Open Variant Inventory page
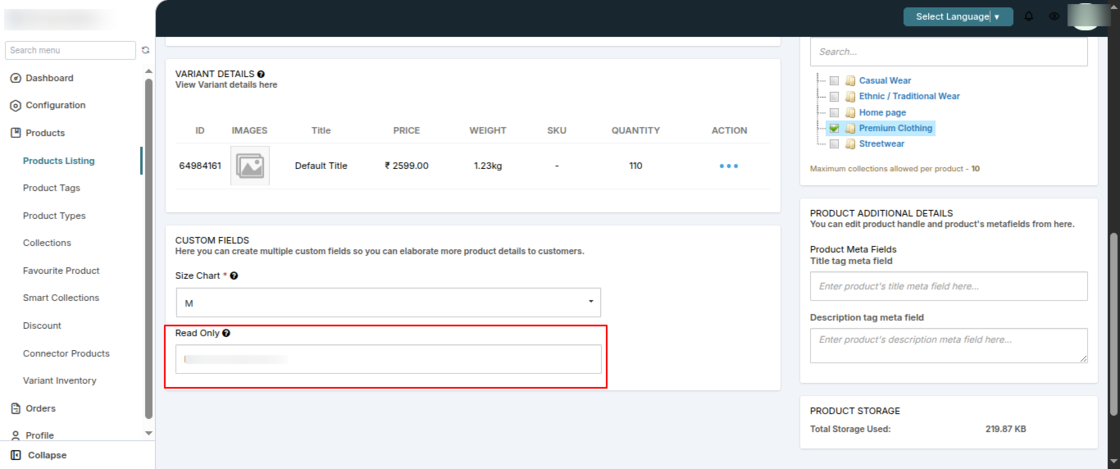This screenshot has width=1120, height=469. tap(59, 381)
